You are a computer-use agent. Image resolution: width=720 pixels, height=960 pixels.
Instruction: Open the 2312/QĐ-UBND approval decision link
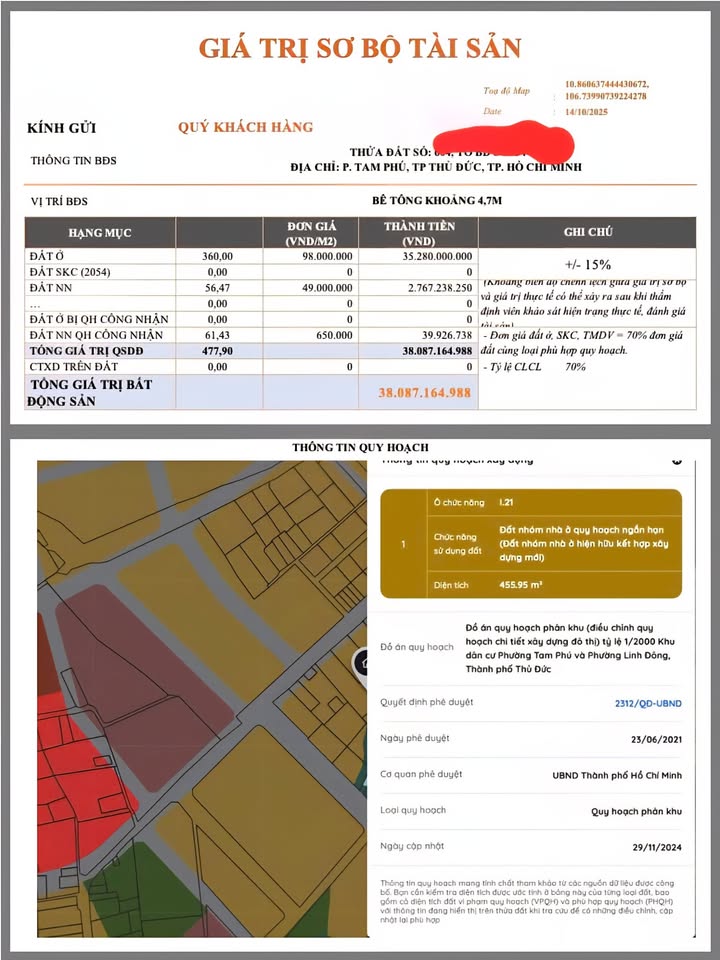click(647, 703)
